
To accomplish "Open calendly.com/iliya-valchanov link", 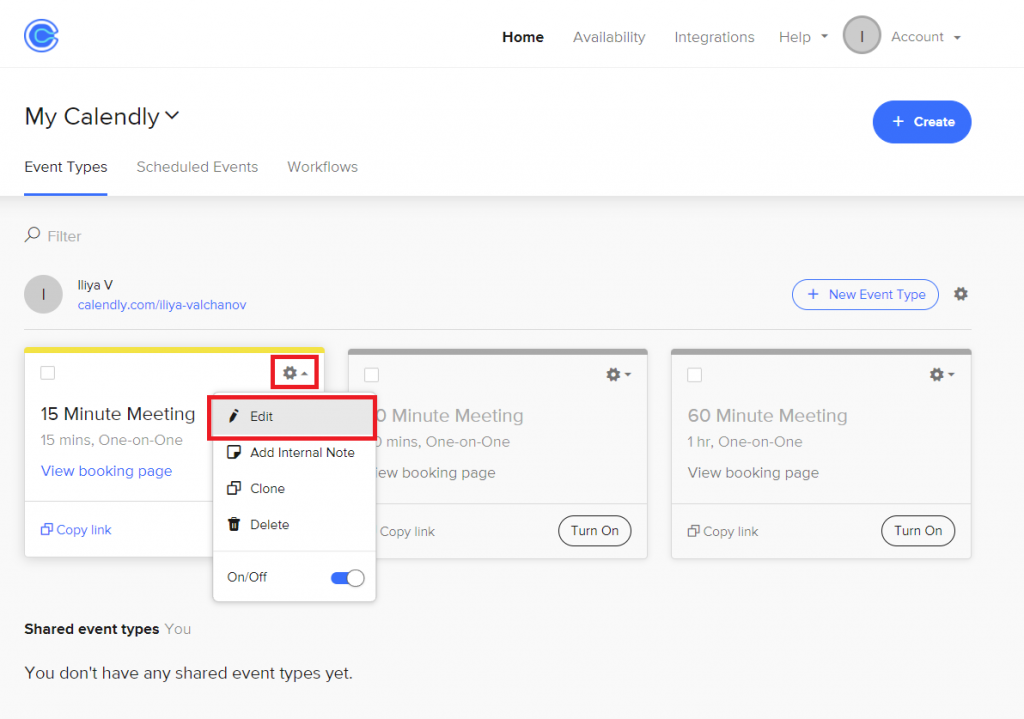I will (x=162, y=305).
